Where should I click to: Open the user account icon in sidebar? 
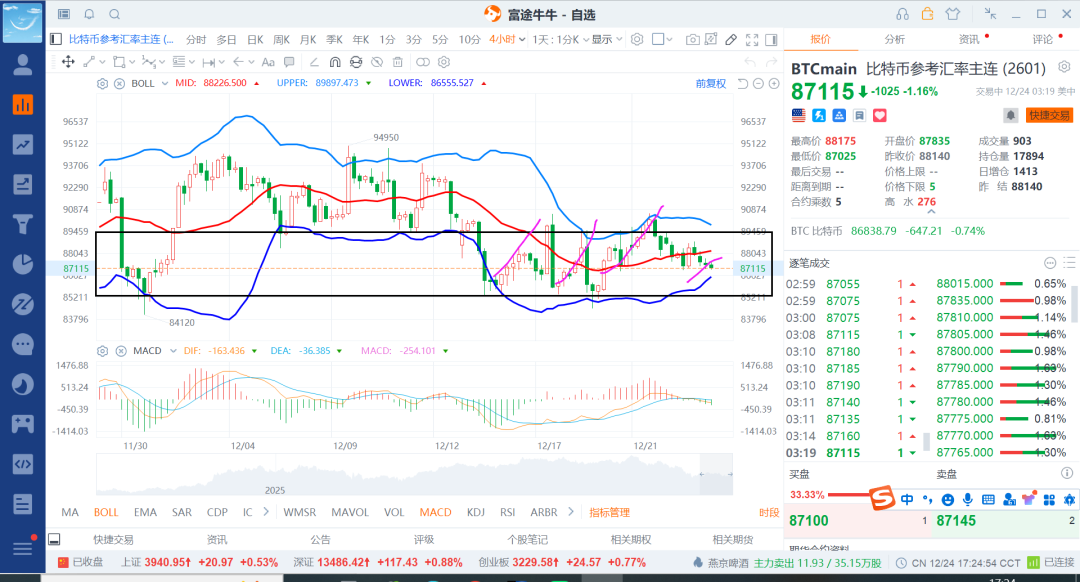click(23, 64)
